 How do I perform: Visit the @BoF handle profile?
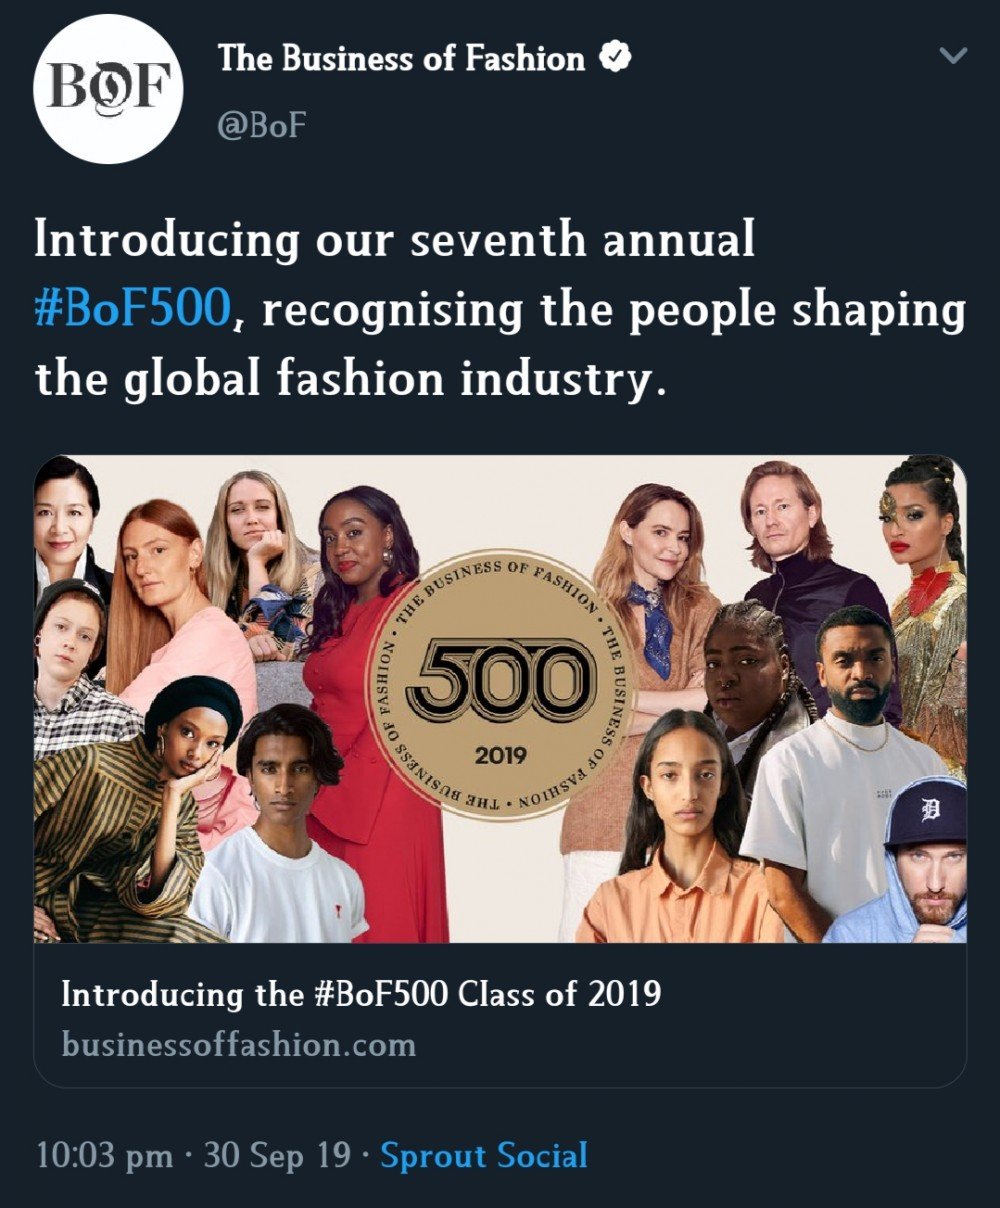tap(262, 125)
